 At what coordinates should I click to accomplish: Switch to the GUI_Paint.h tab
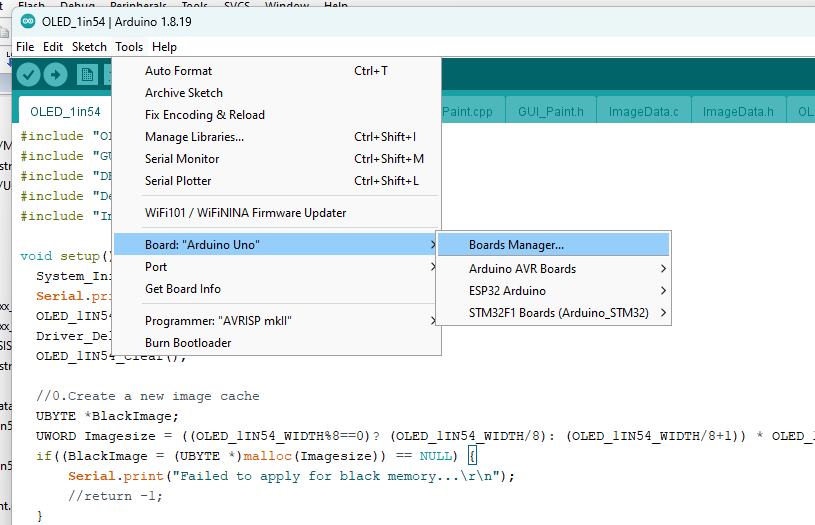[x=550, y=112]
